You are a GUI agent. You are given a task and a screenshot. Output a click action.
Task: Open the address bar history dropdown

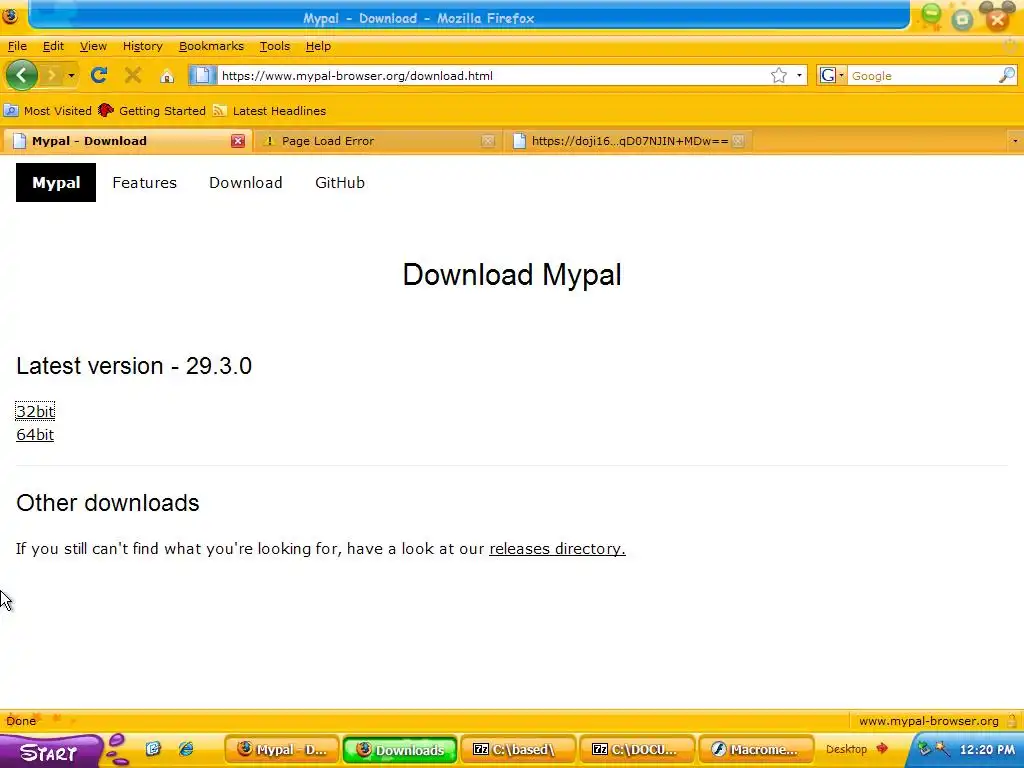pos(799,76)
